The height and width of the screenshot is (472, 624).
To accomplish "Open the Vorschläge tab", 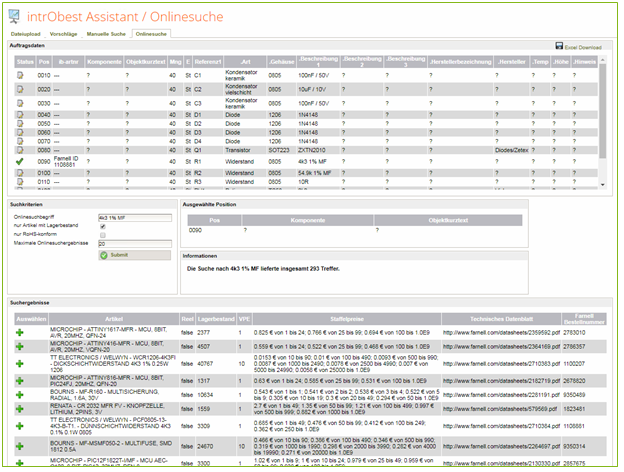I will click(63, 34).
